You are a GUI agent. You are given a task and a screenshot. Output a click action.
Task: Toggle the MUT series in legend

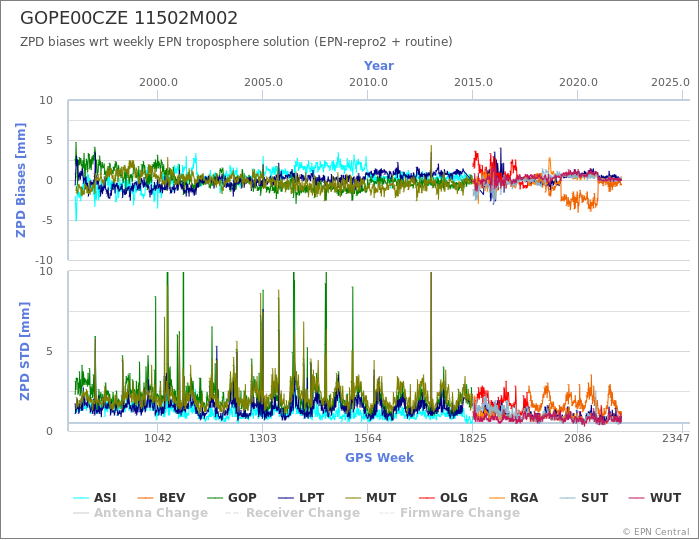click(x=371, y=498)
